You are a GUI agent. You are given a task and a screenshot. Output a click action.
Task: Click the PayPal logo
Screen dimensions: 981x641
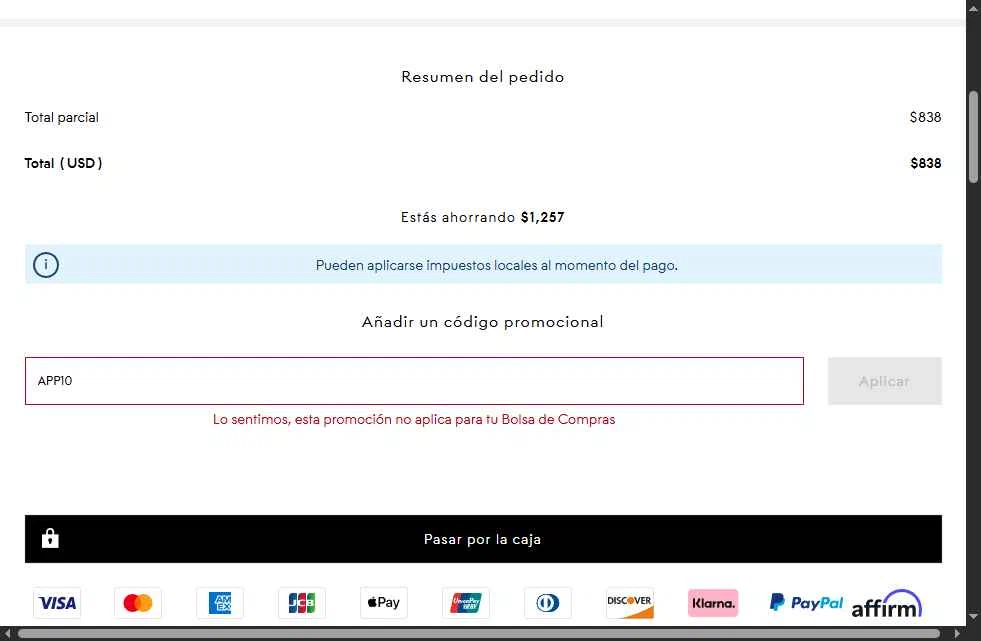806,603
